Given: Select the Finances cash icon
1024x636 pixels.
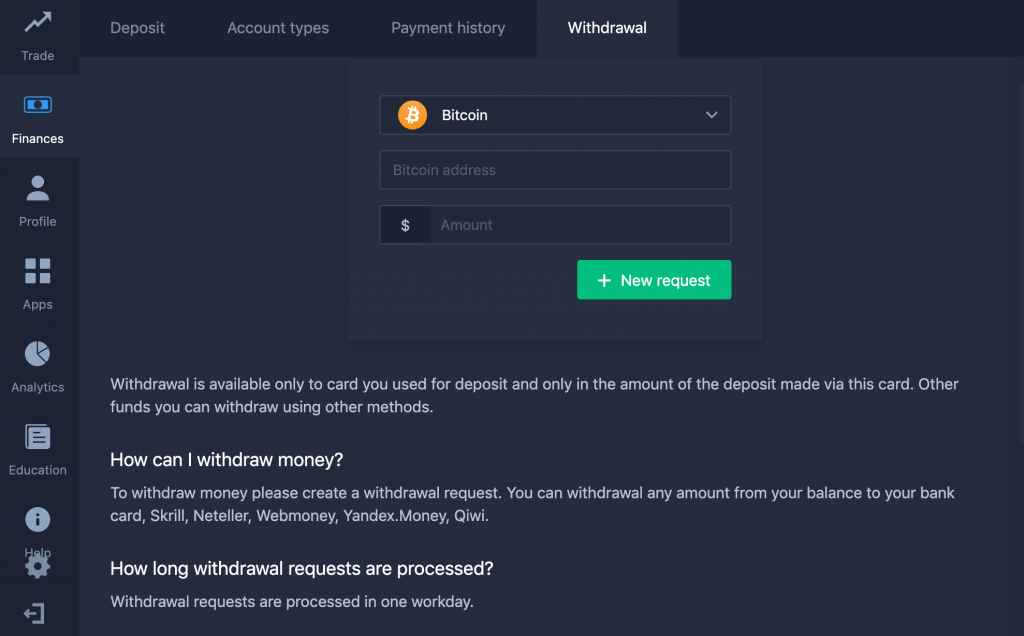Looking at the screenshot, I should click(38, 104).
